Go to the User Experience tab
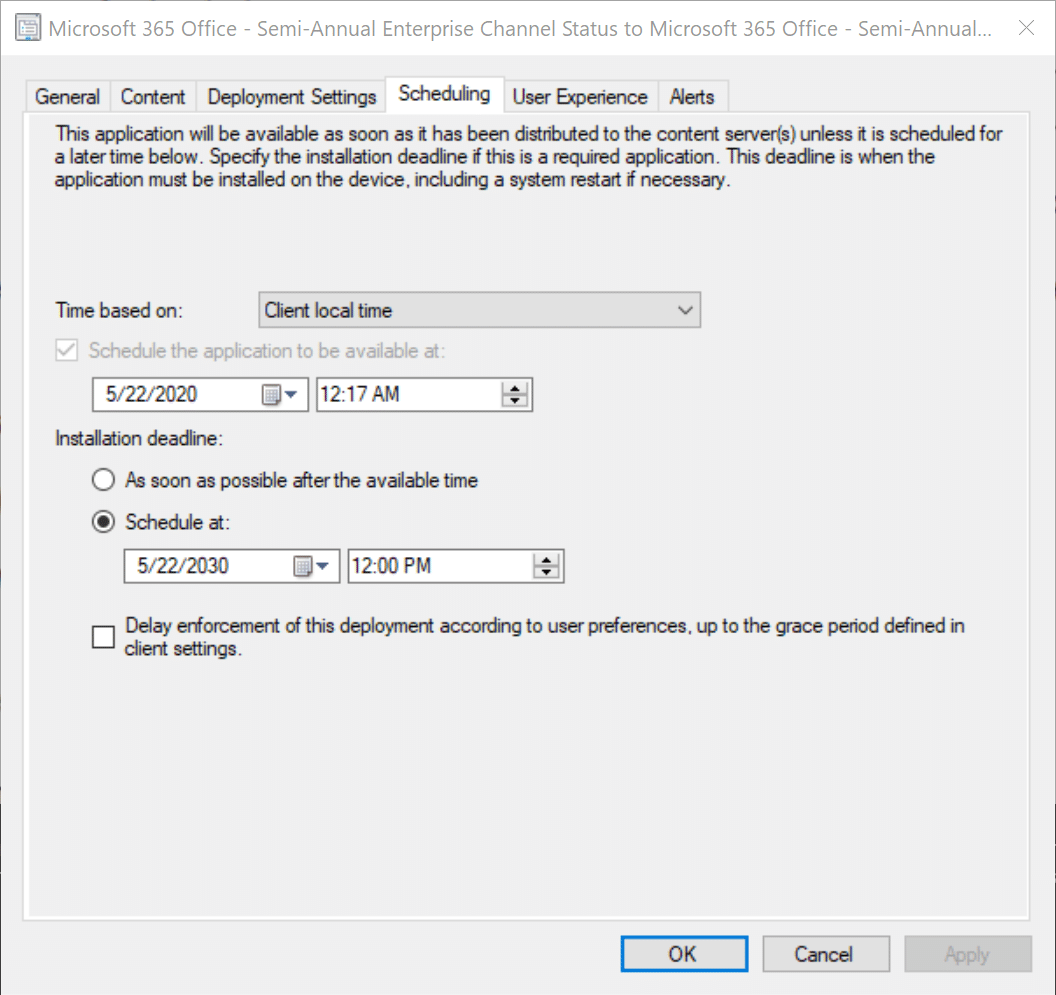 click(580, 97)
